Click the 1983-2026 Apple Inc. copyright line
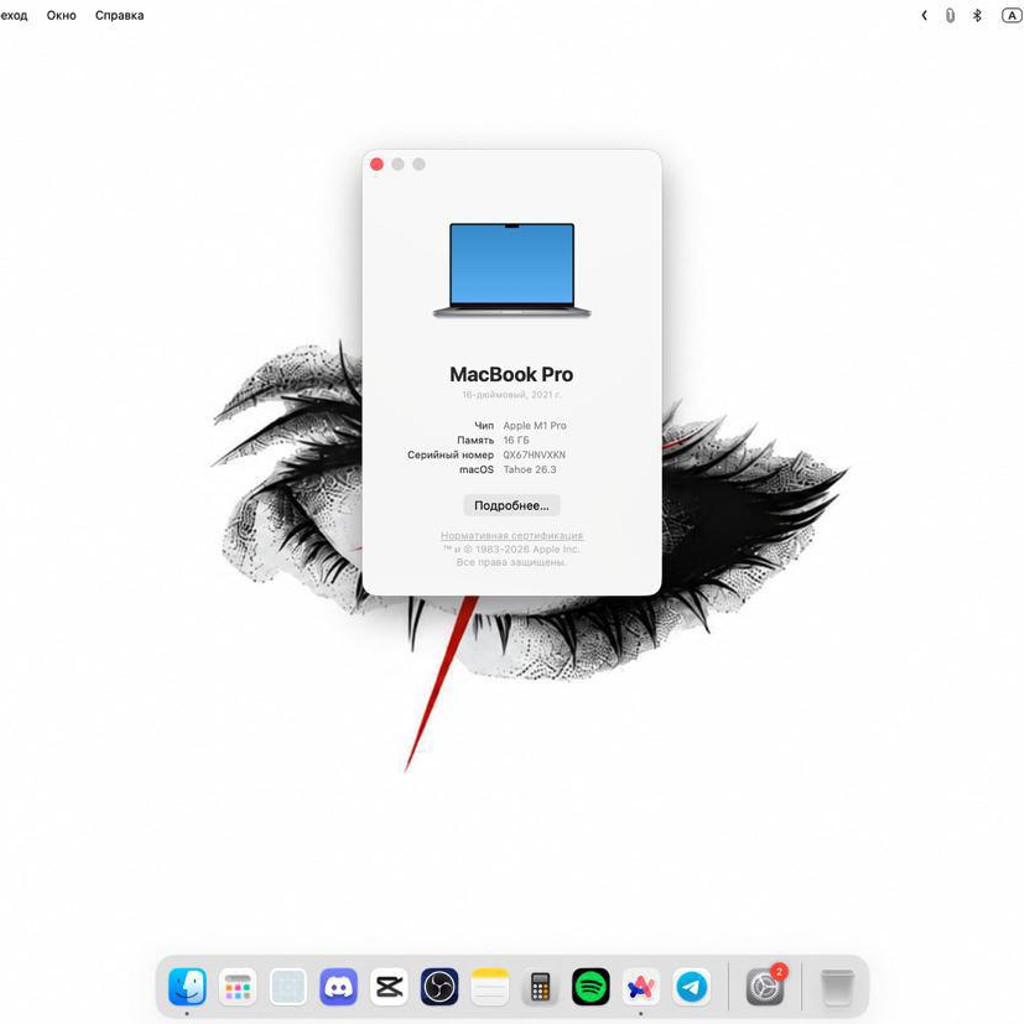 511,549
